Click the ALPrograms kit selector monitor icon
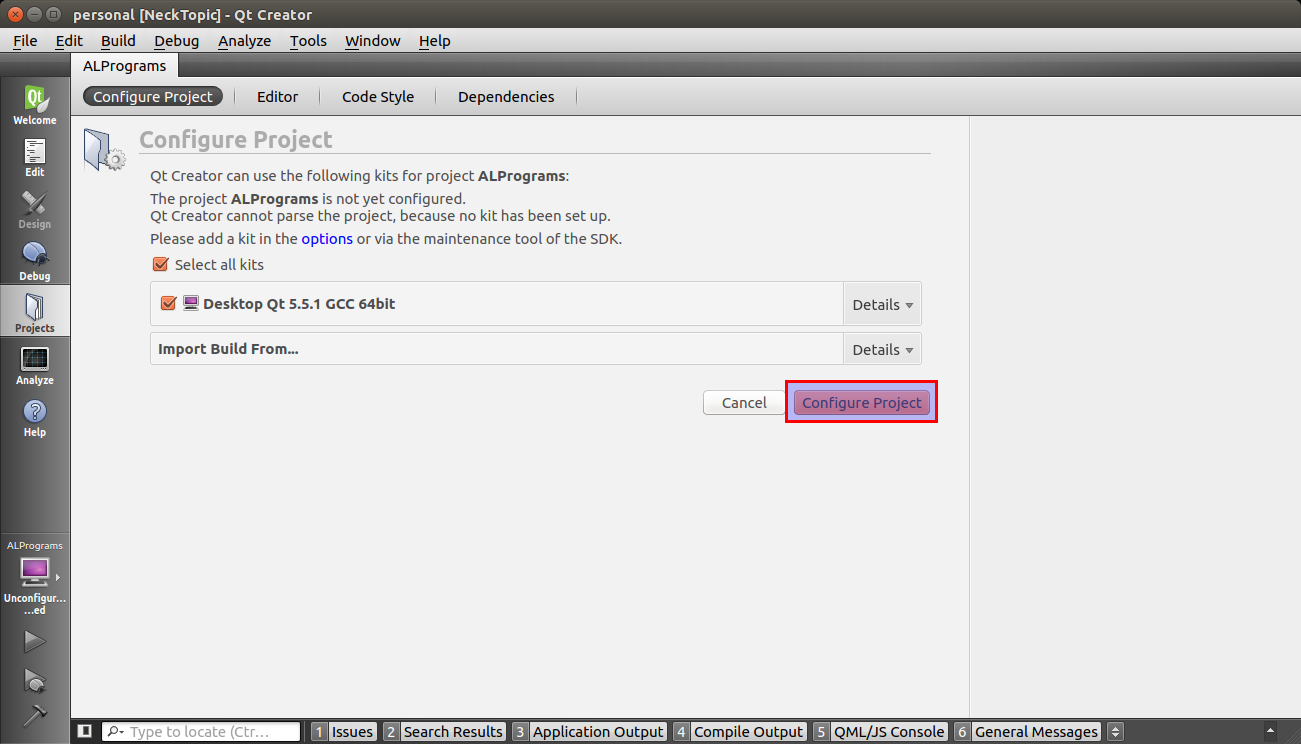 point(35,572)
